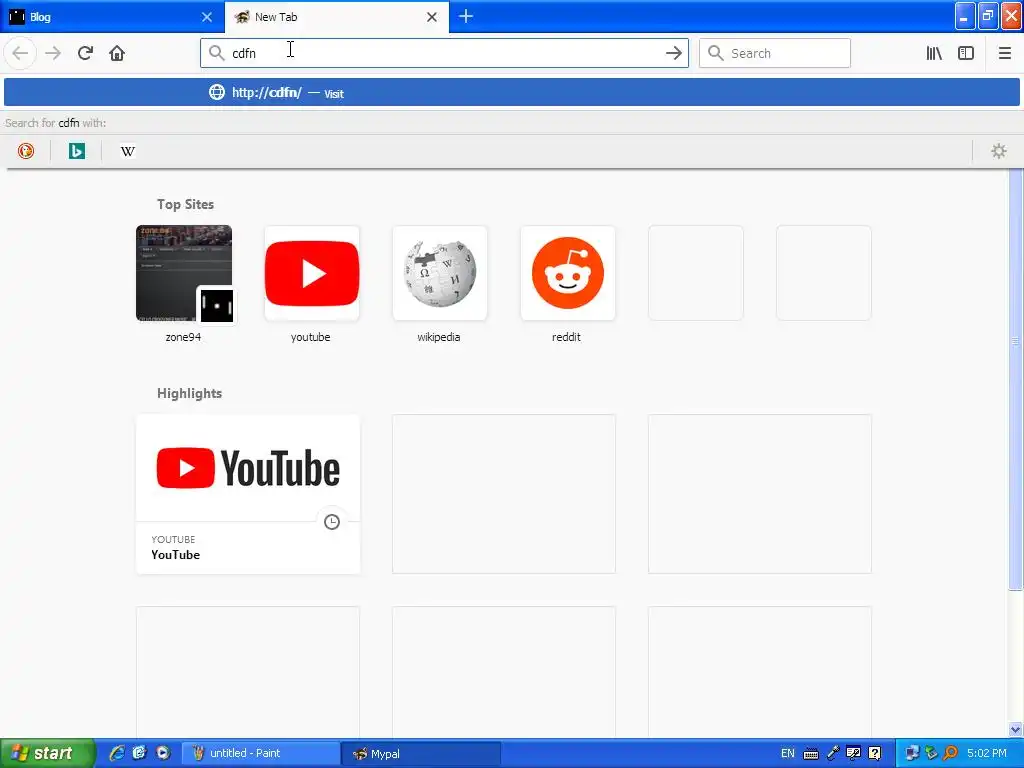Click the microphone language bar icon
Image resolution: width=1024 pixels, height=768 pixels.
[832, 754]
